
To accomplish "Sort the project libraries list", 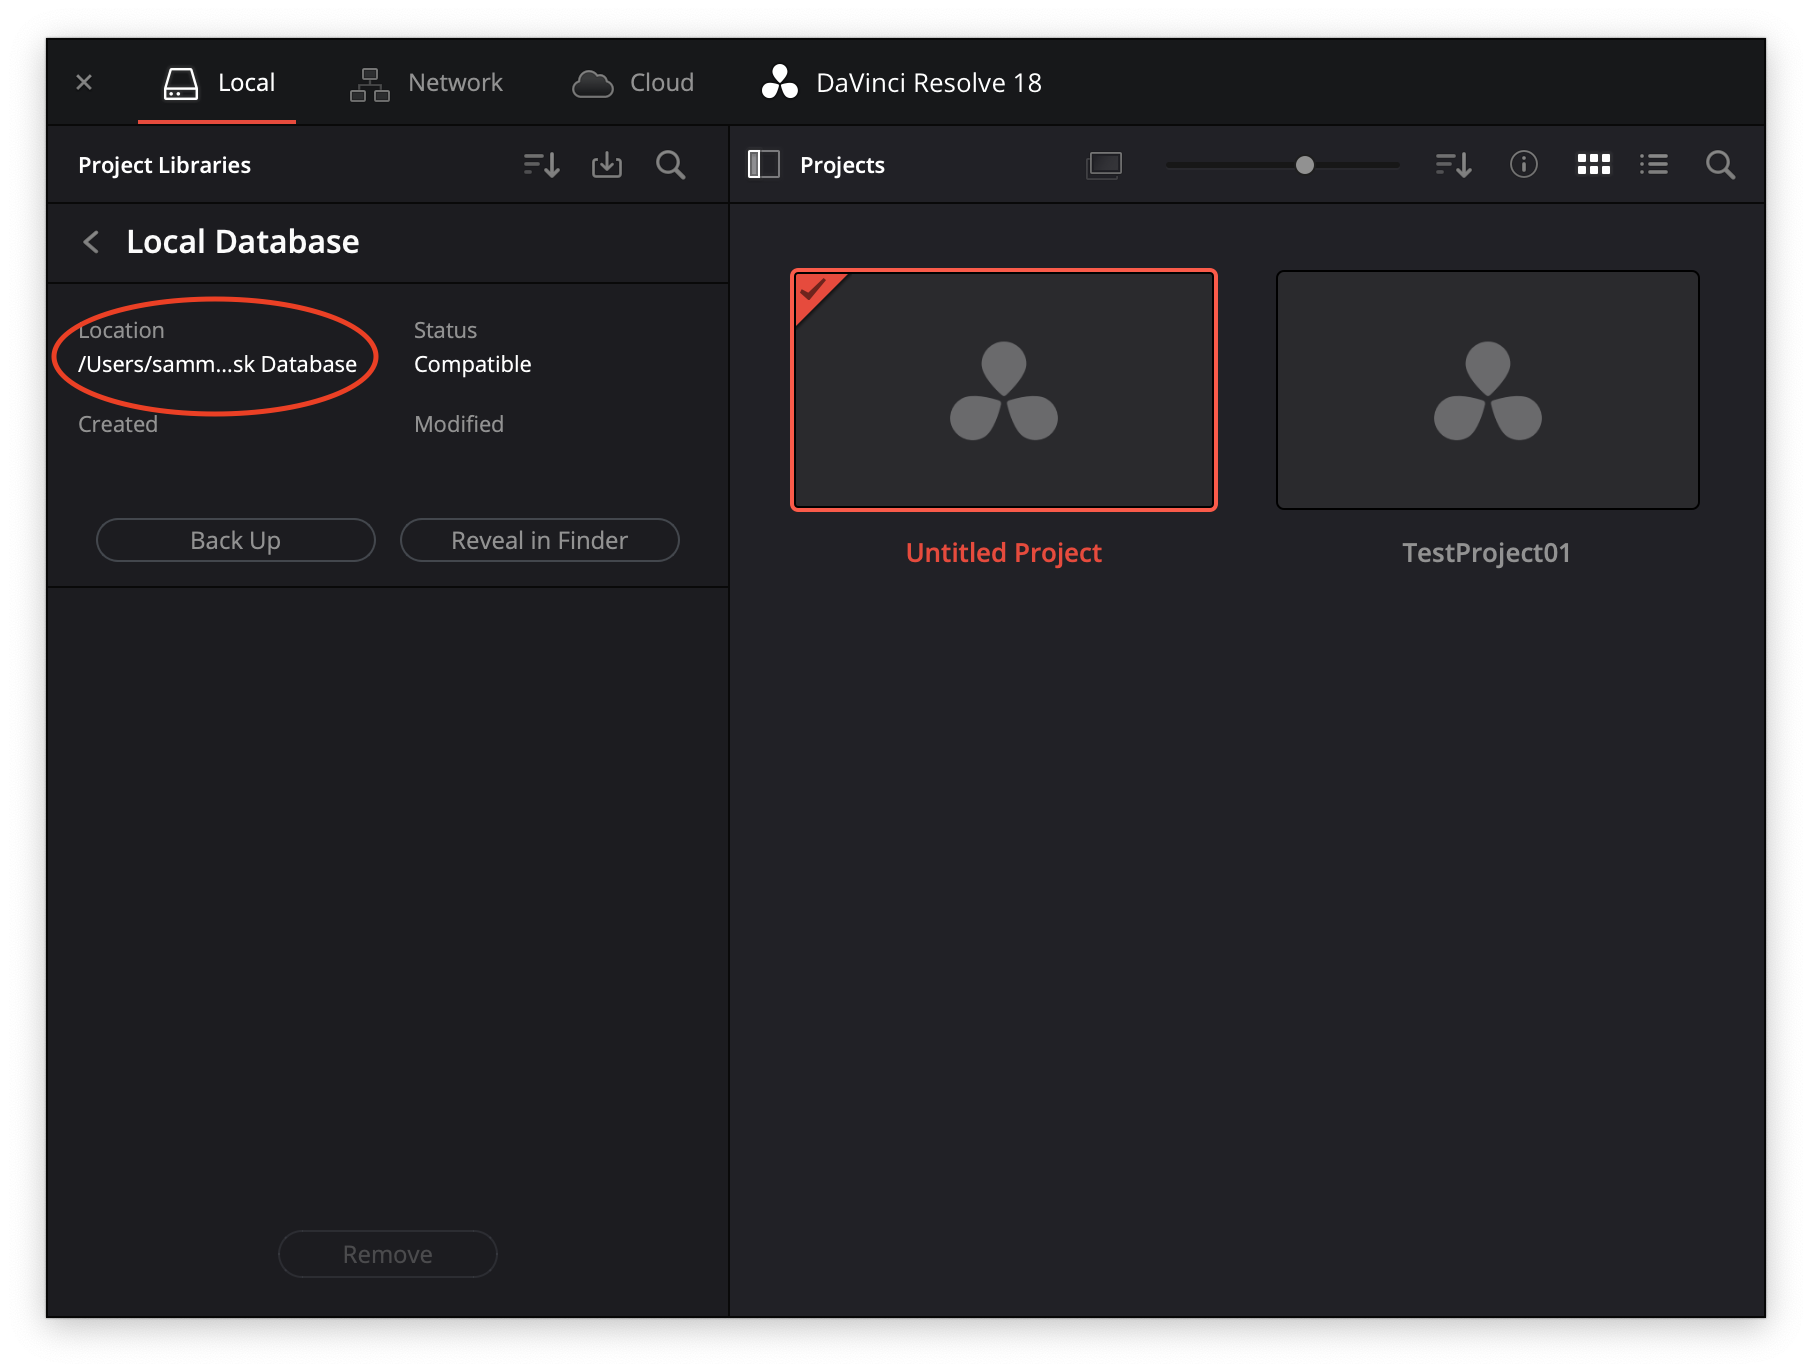I will tap(542, 165).
